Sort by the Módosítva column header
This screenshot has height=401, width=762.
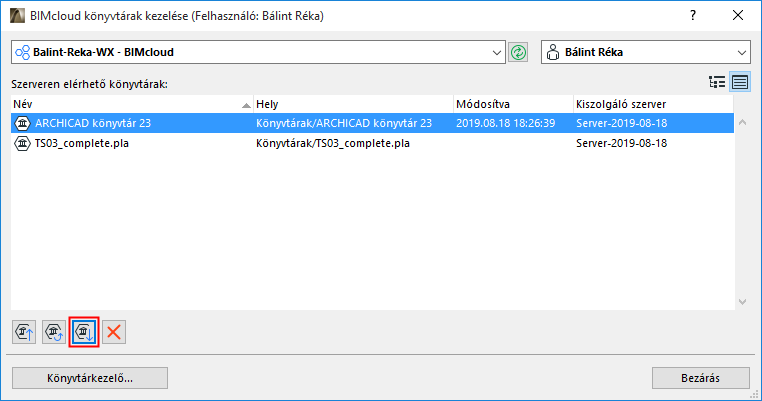[513, 104]
